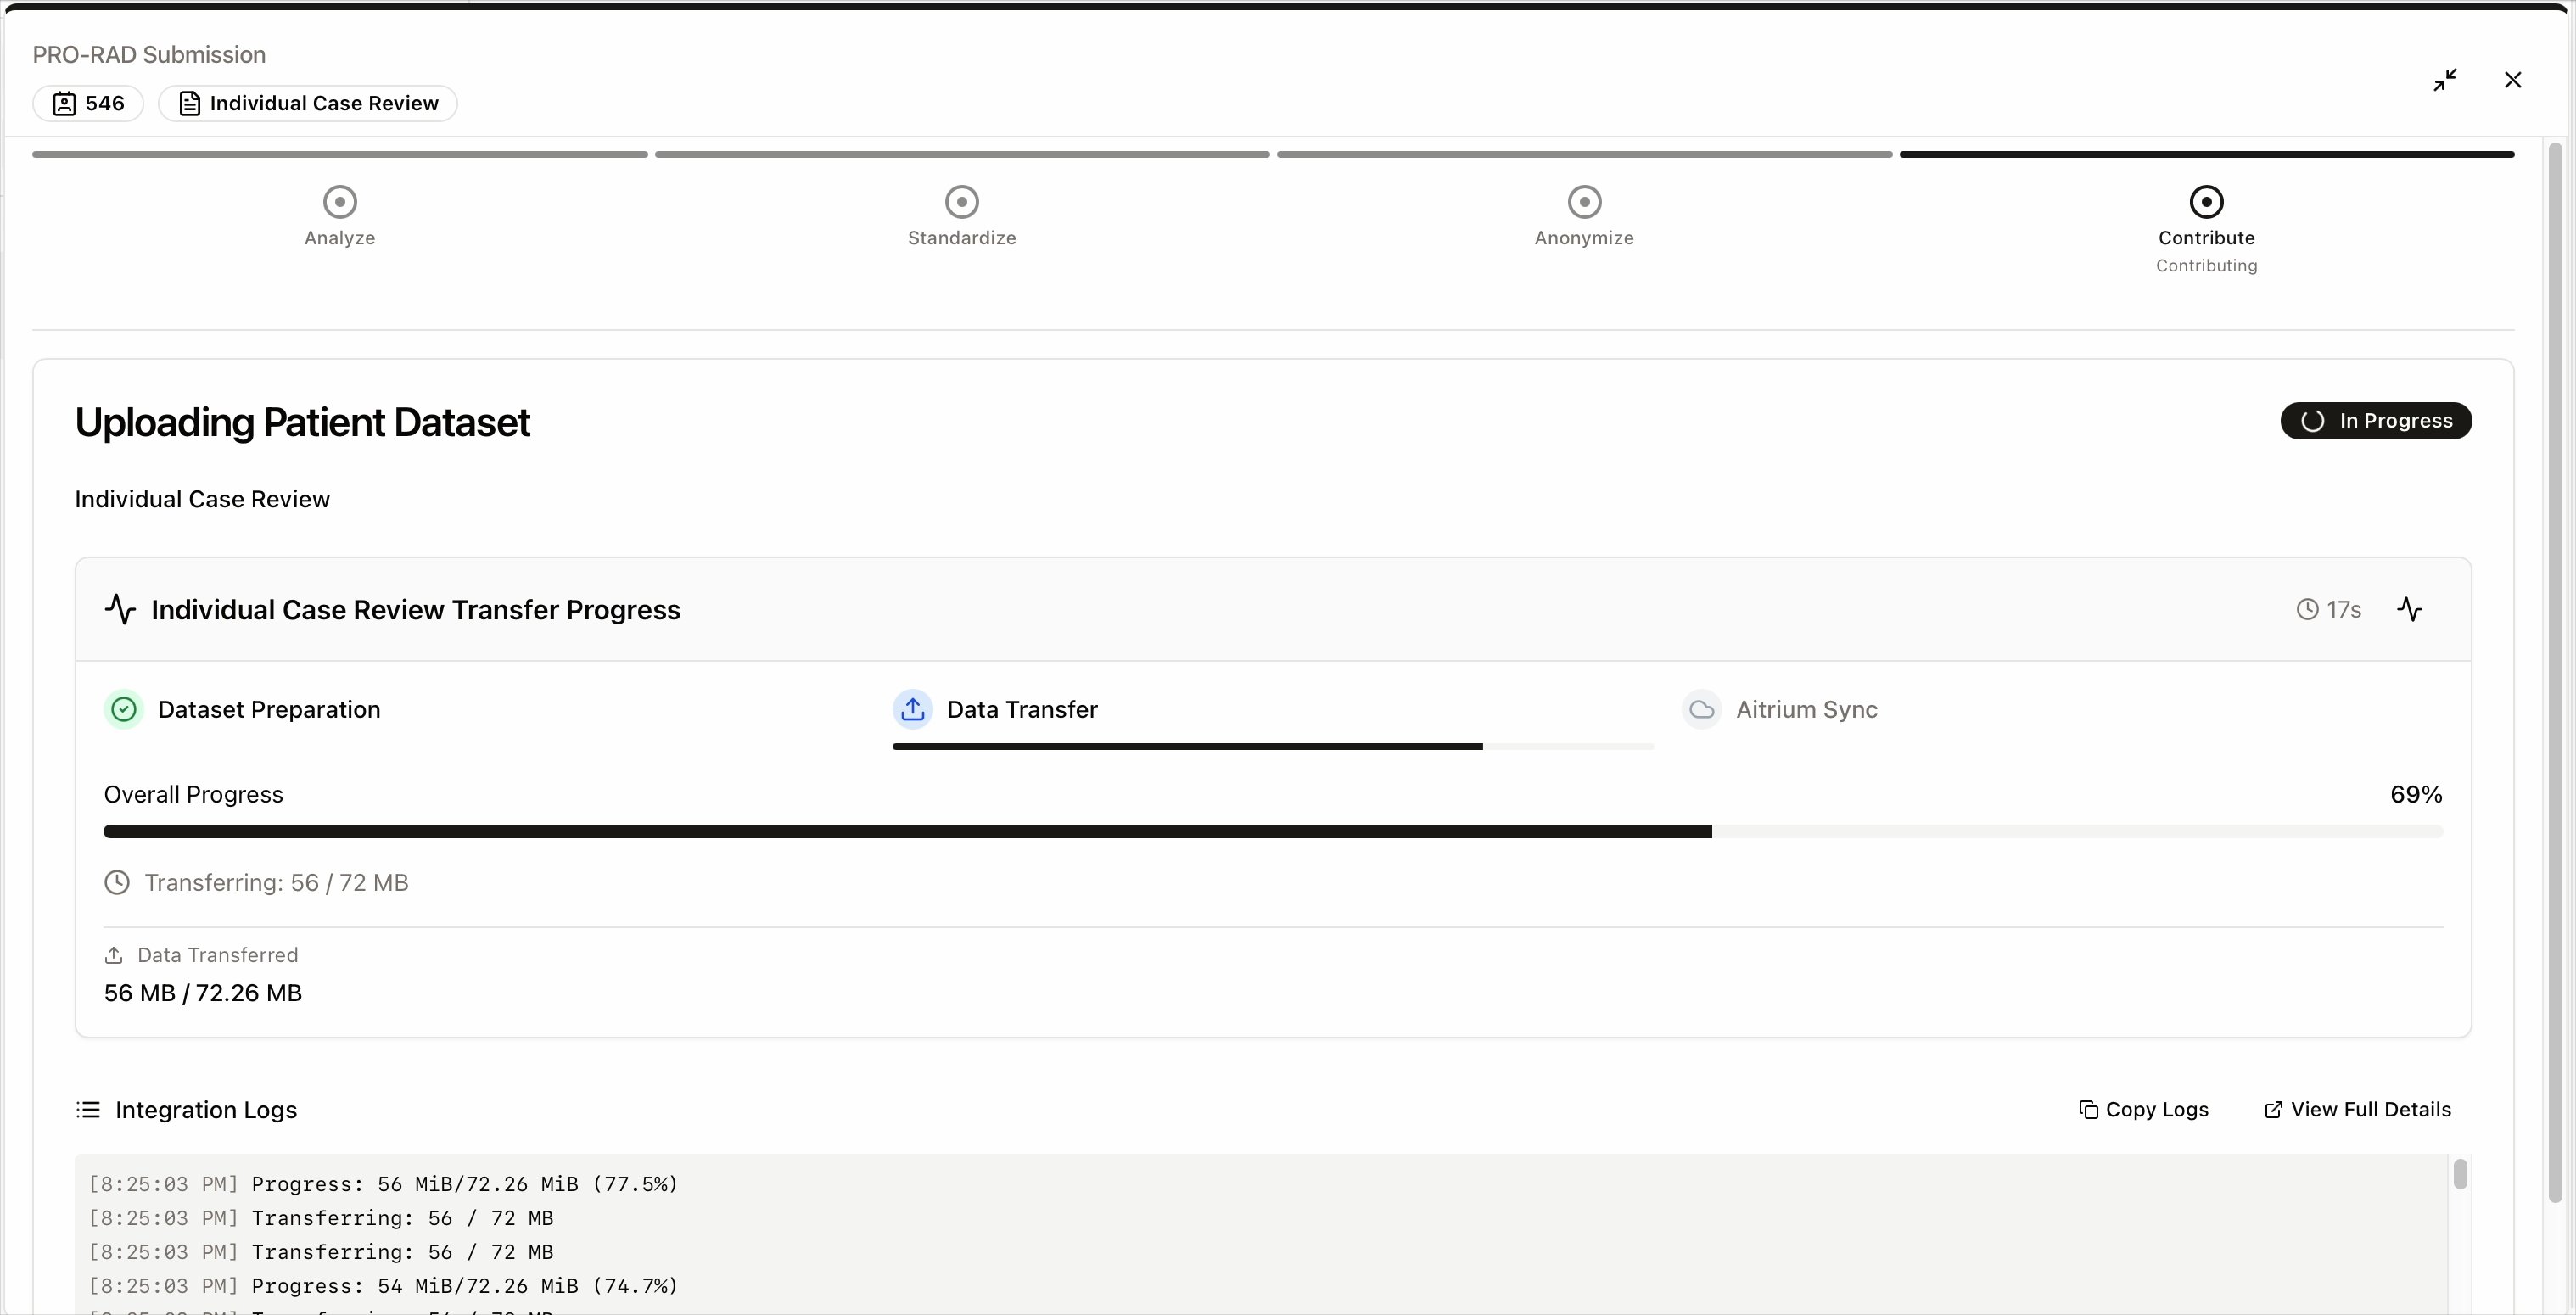Click the Overall Progress label
This screenshot has width=2576, height=1315.
tap(193, 795)
